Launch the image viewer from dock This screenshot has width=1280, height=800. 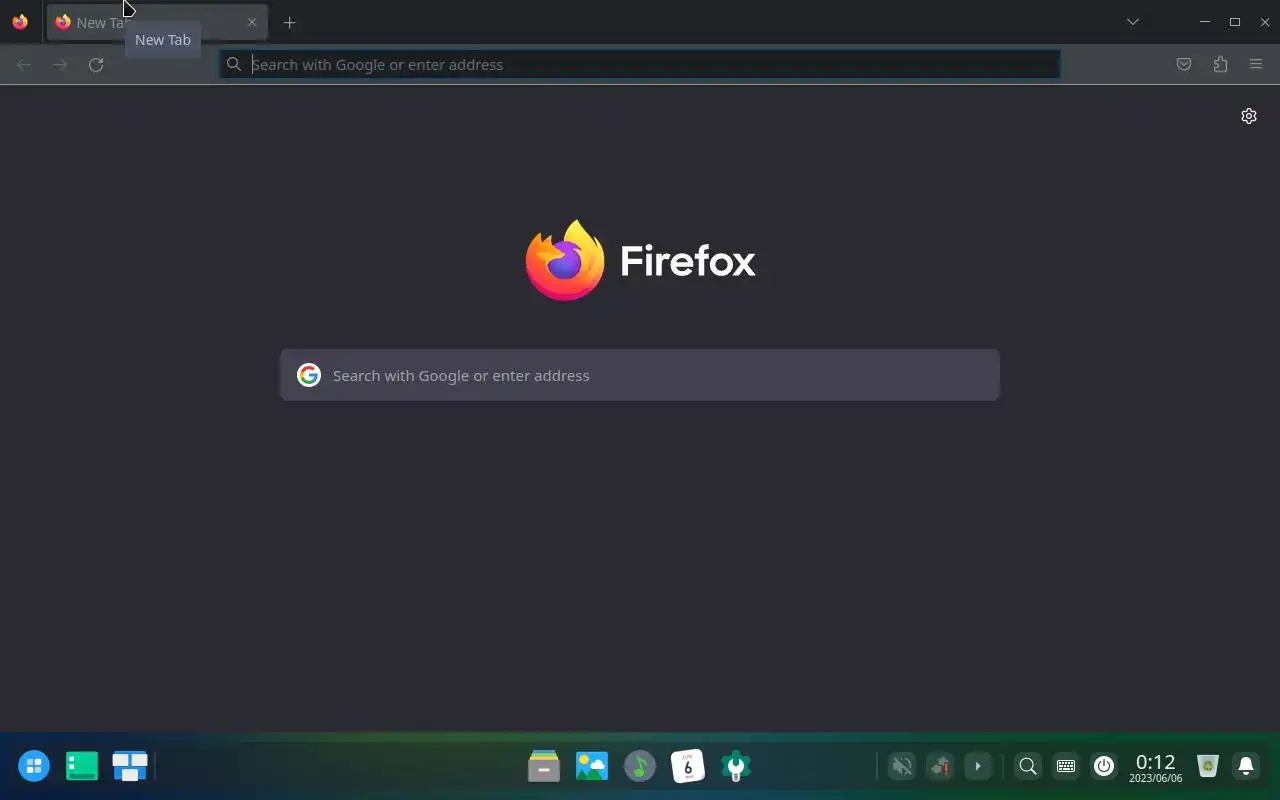pos(592,766)
